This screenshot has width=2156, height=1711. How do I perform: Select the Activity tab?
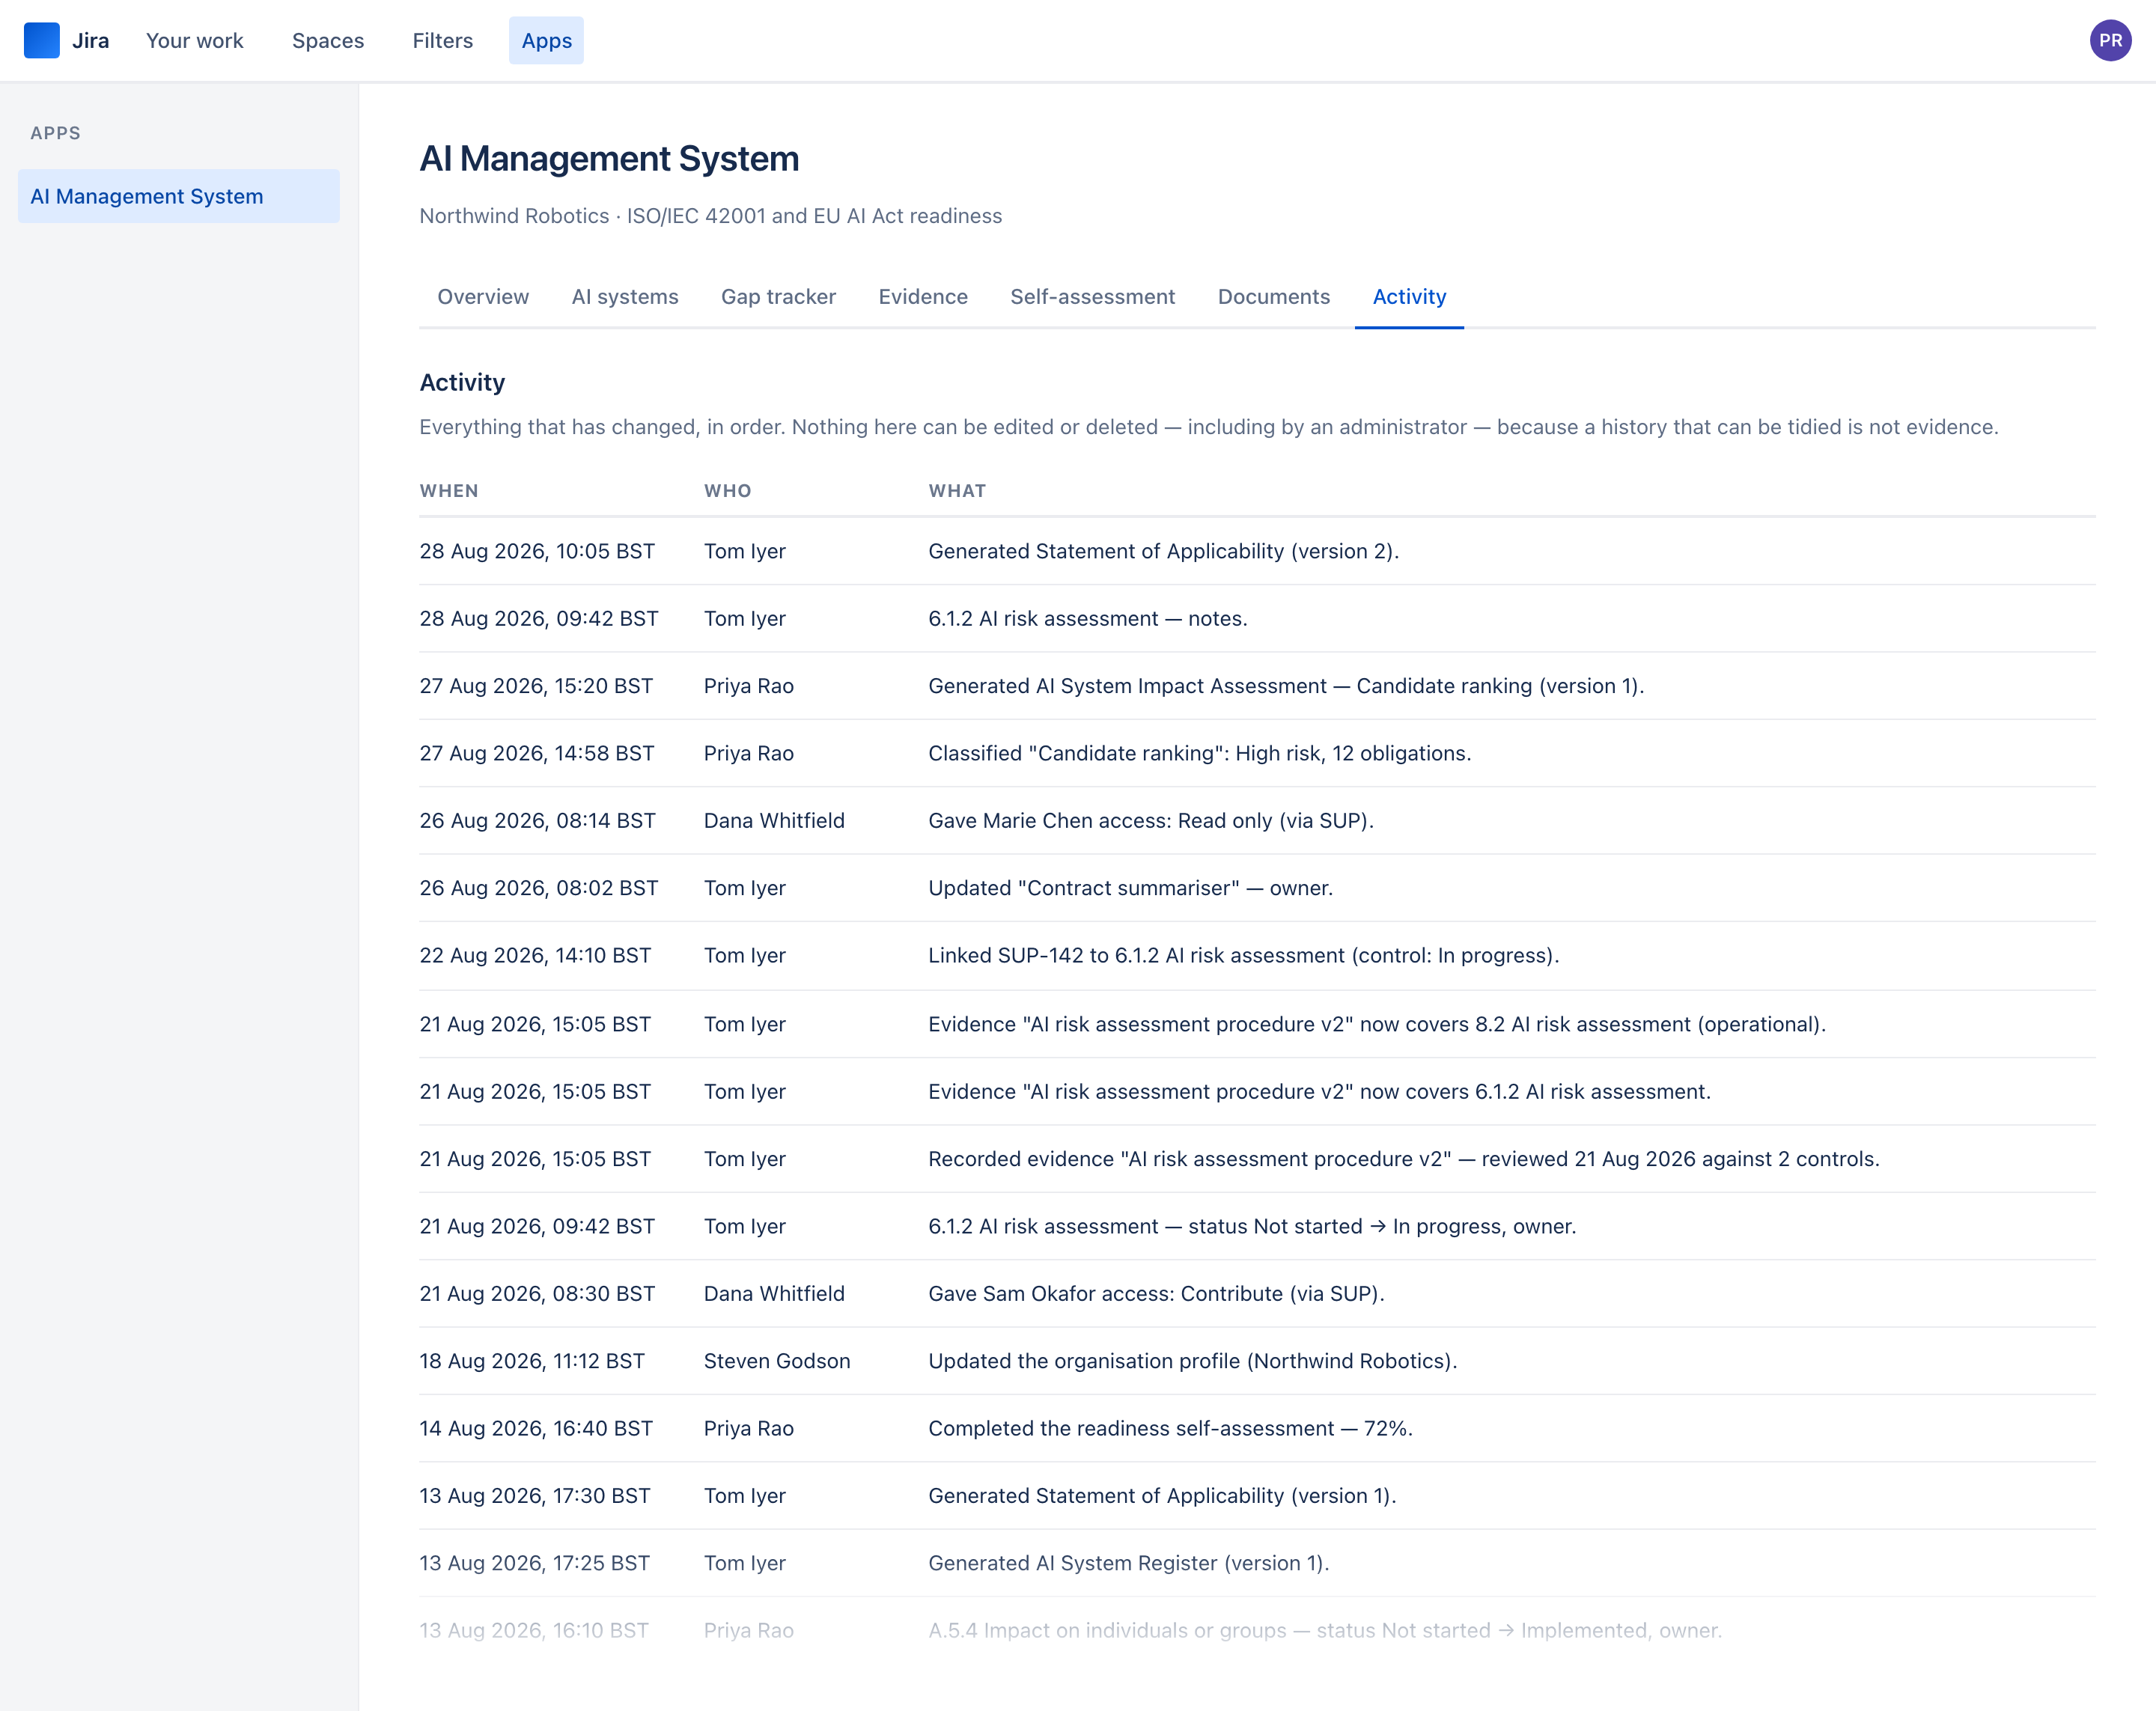pyautogui.click(x=1409, y=297)
